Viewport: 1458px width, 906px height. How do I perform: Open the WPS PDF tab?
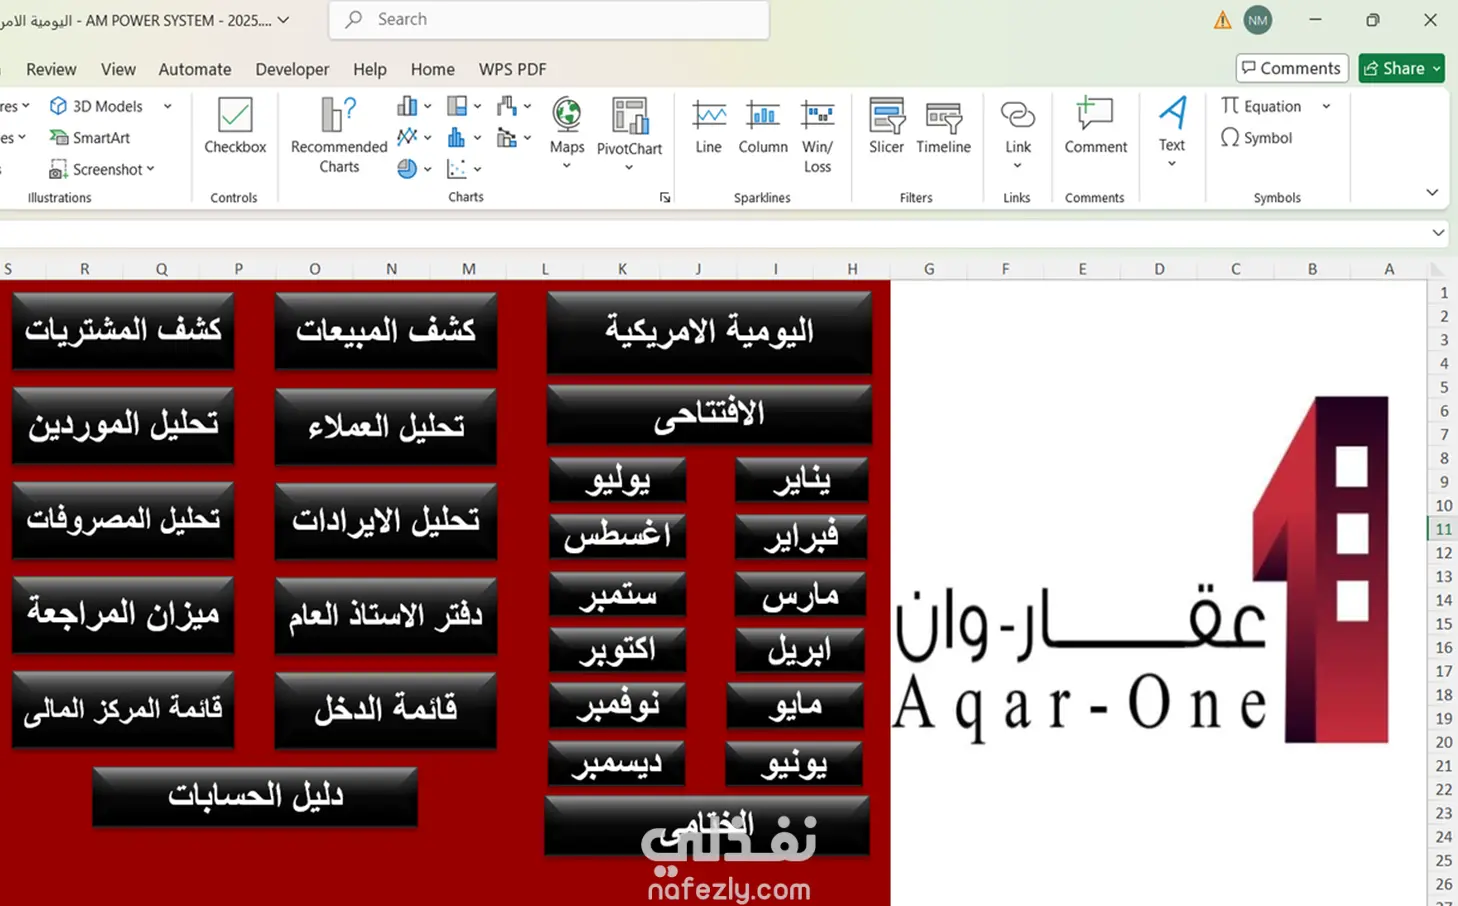pos(512,69)
